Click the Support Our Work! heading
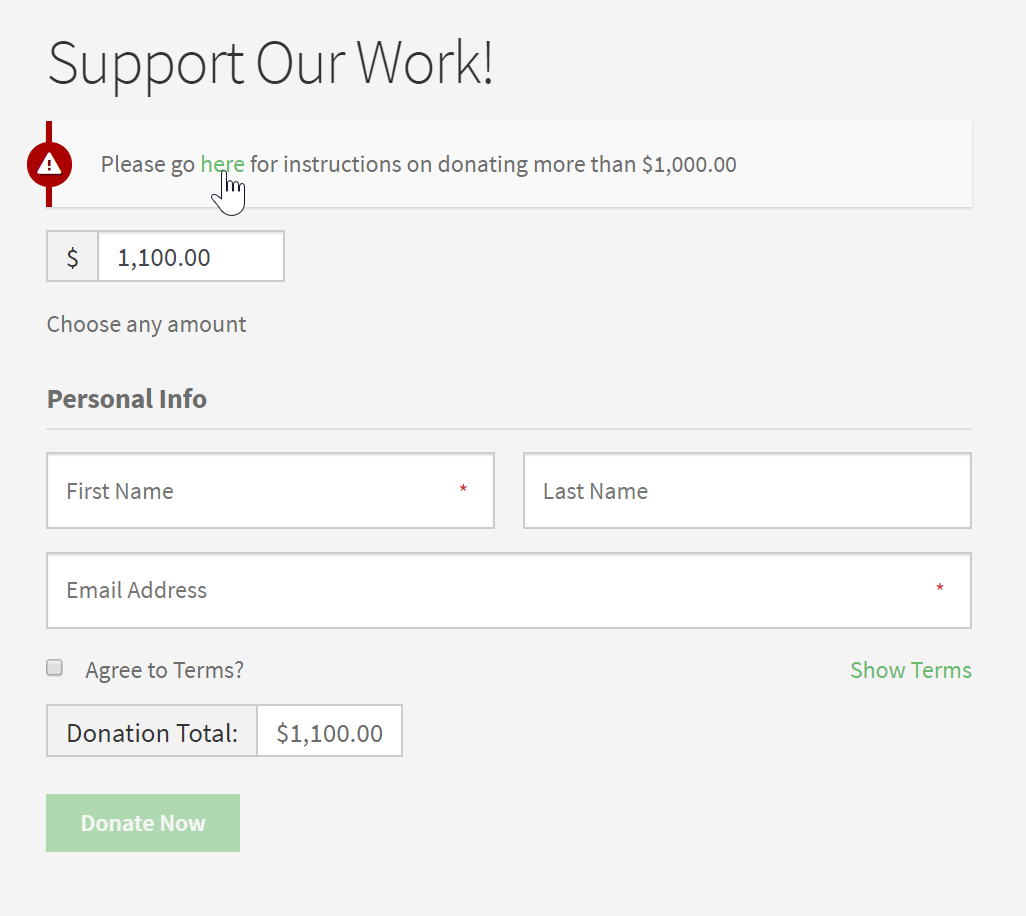 pos(272,63)
